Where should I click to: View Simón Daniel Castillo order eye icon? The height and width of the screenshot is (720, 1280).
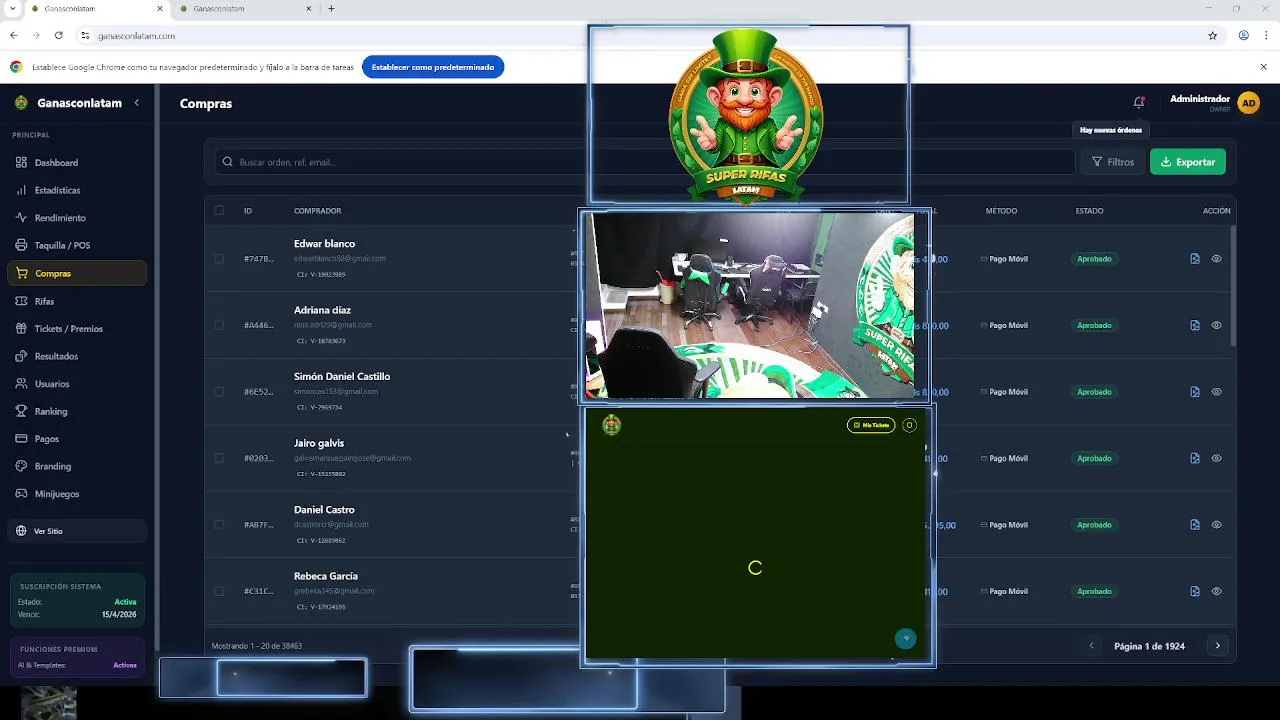(x=1217, y=392)
